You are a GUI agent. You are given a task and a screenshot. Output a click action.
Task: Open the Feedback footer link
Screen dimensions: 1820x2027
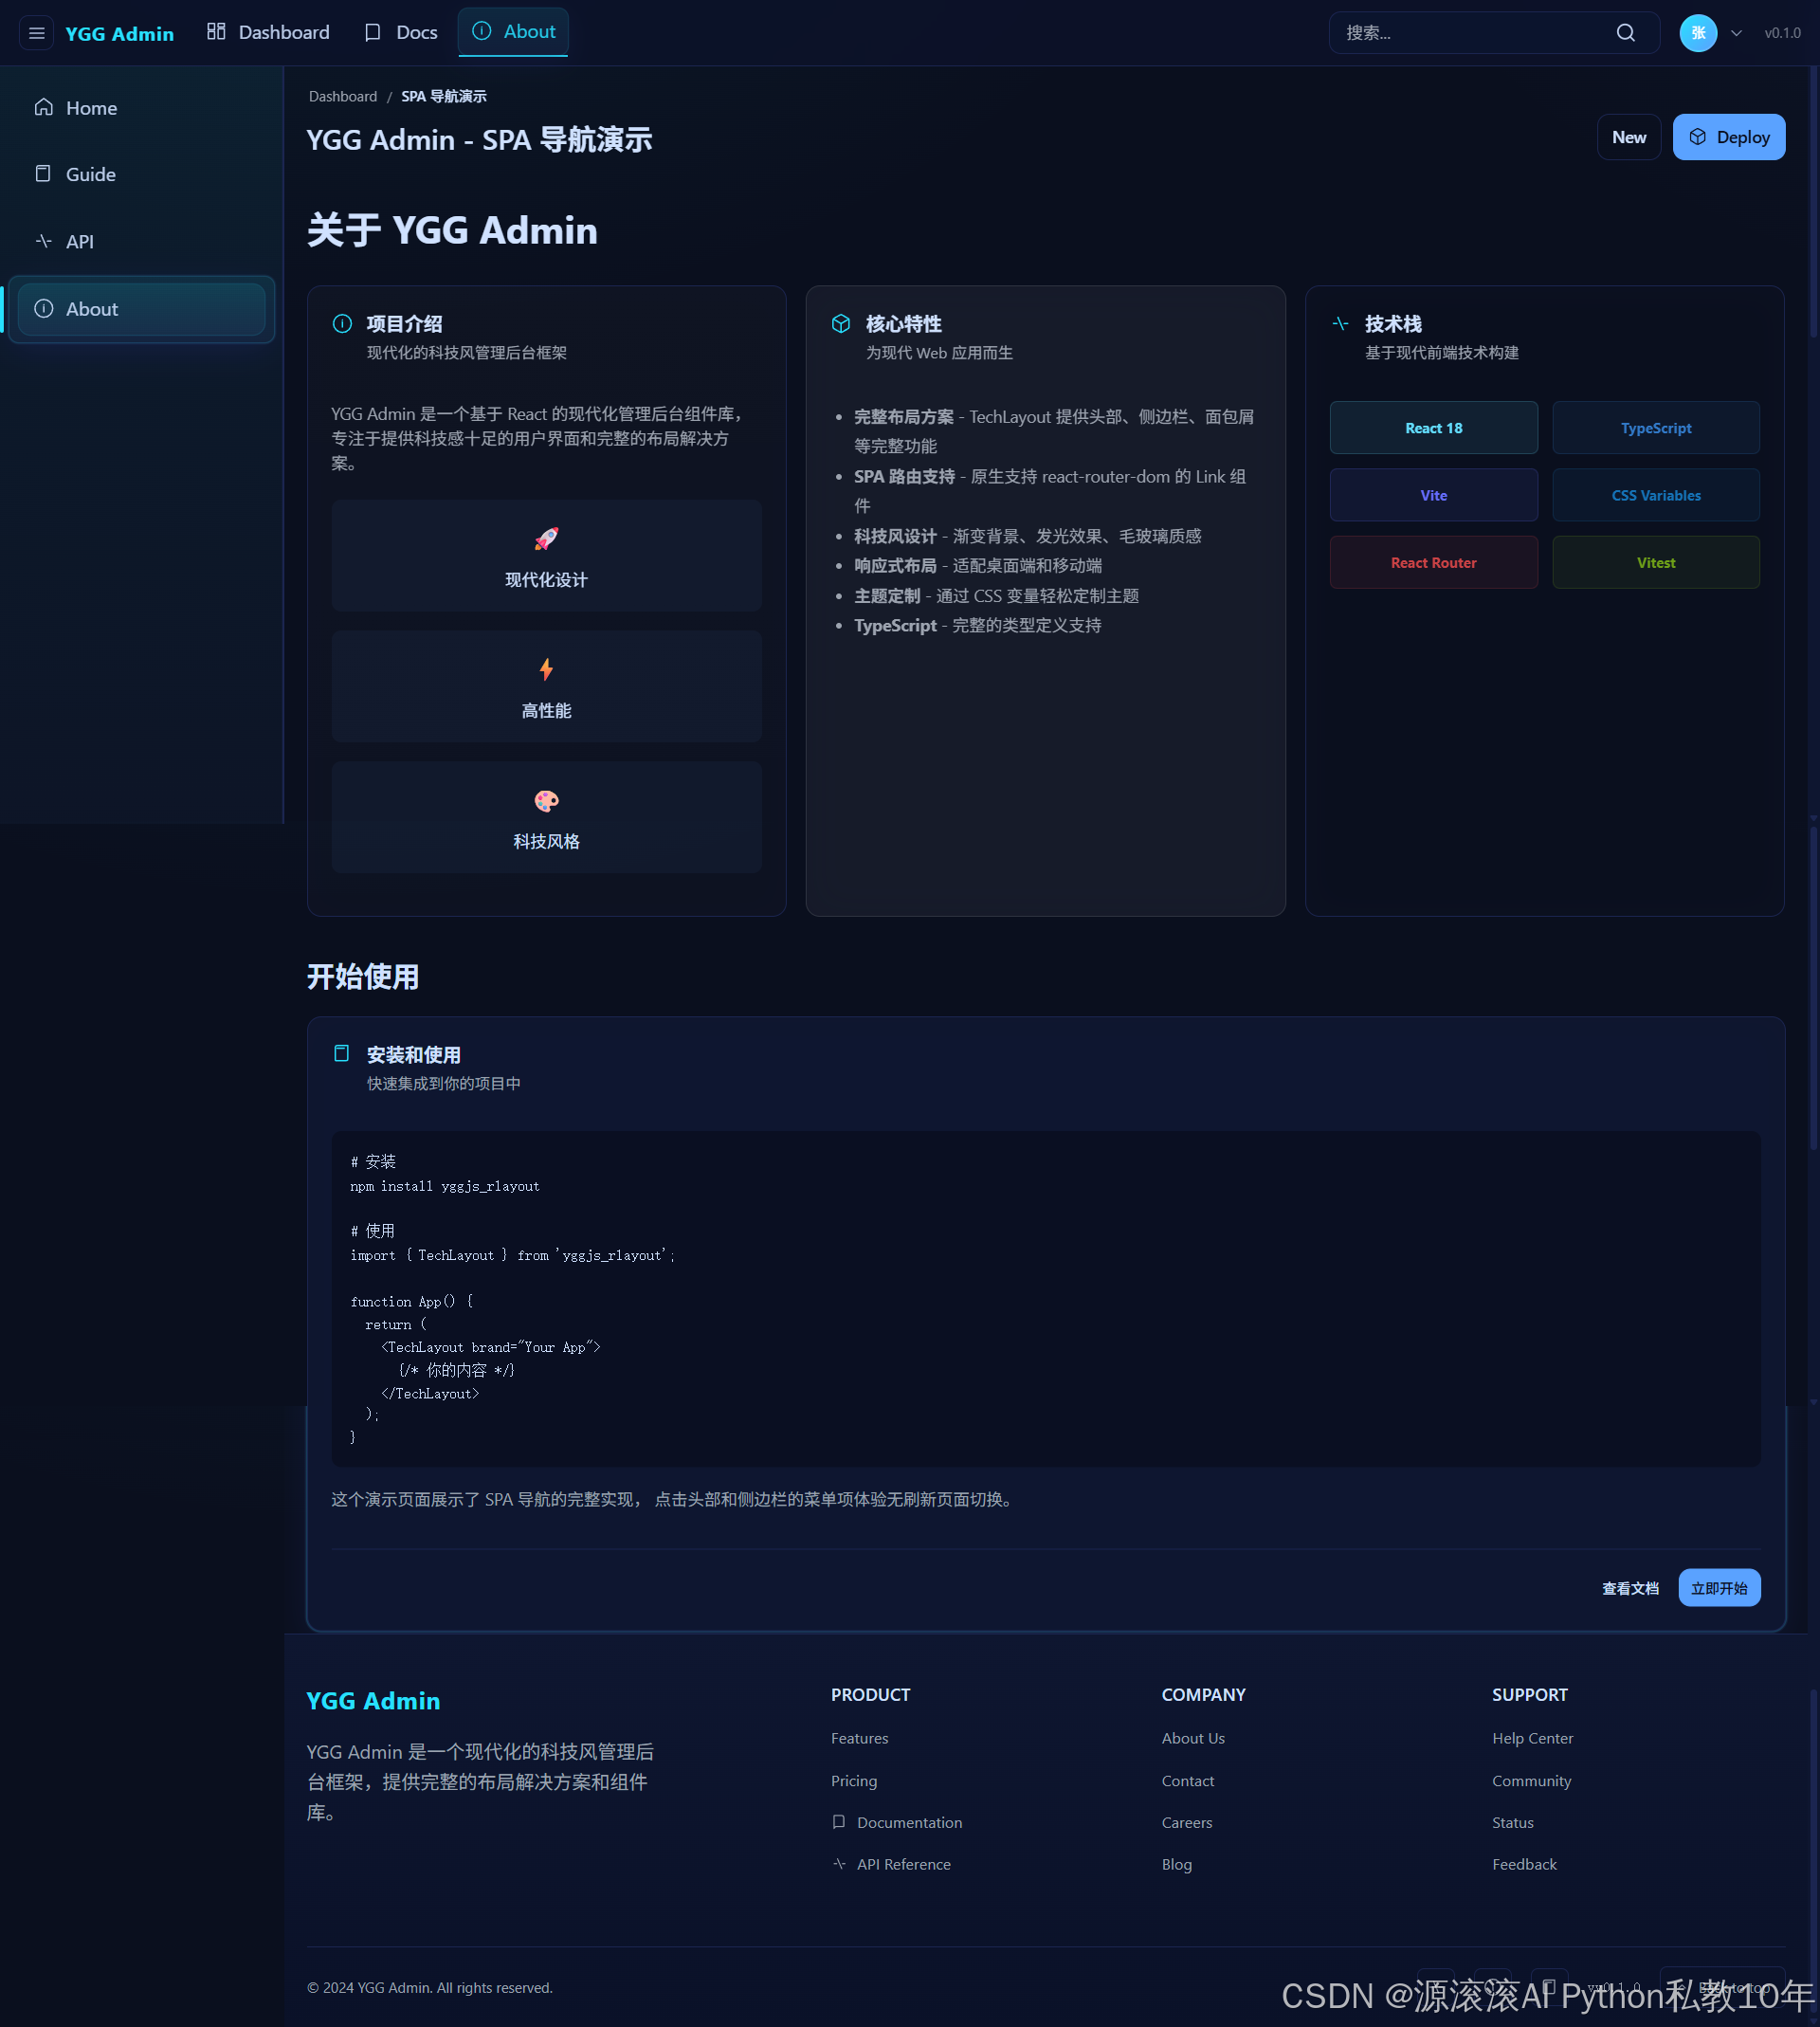[x=1524, y=1865]
